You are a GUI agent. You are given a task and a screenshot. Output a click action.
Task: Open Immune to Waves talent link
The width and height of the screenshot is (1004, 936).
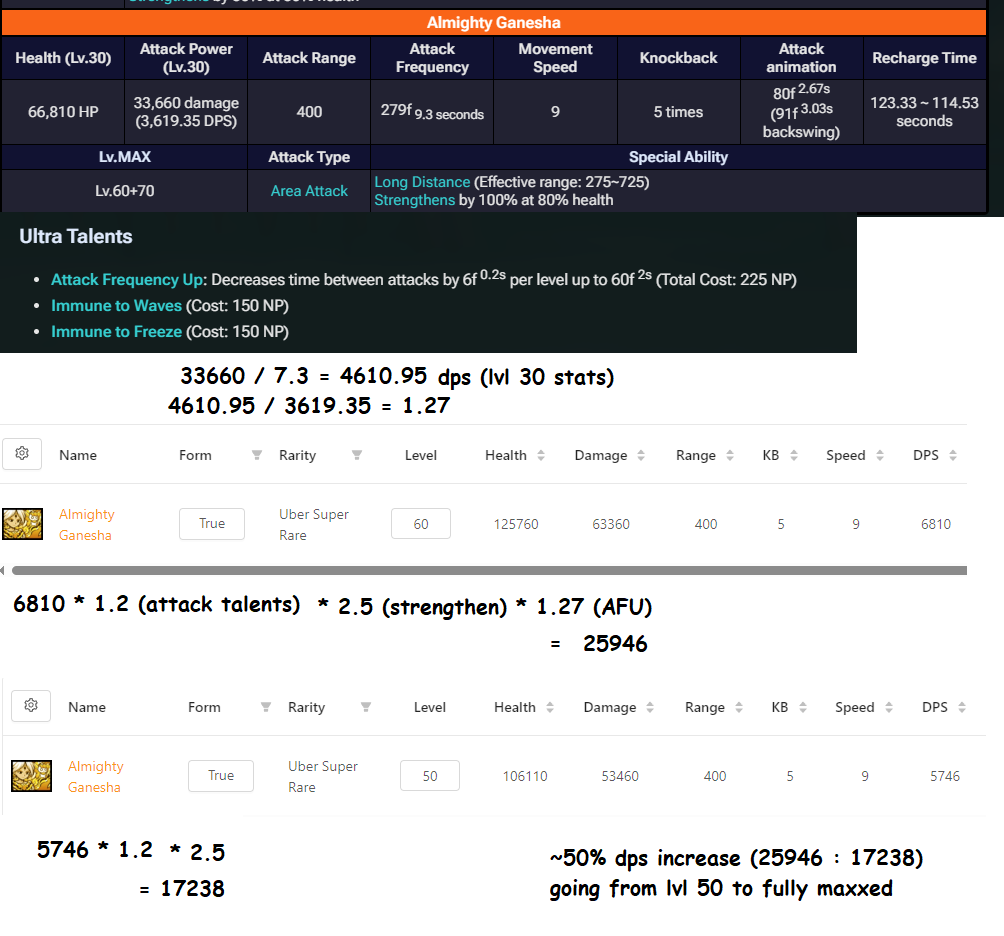[x=117, y=305]
